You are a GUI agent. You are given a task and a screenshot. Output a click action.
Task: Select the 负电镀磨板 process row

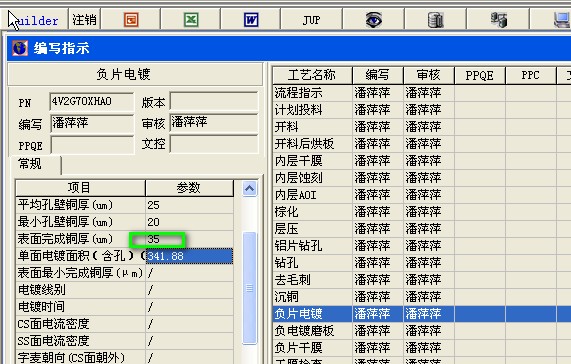point(422,331)
